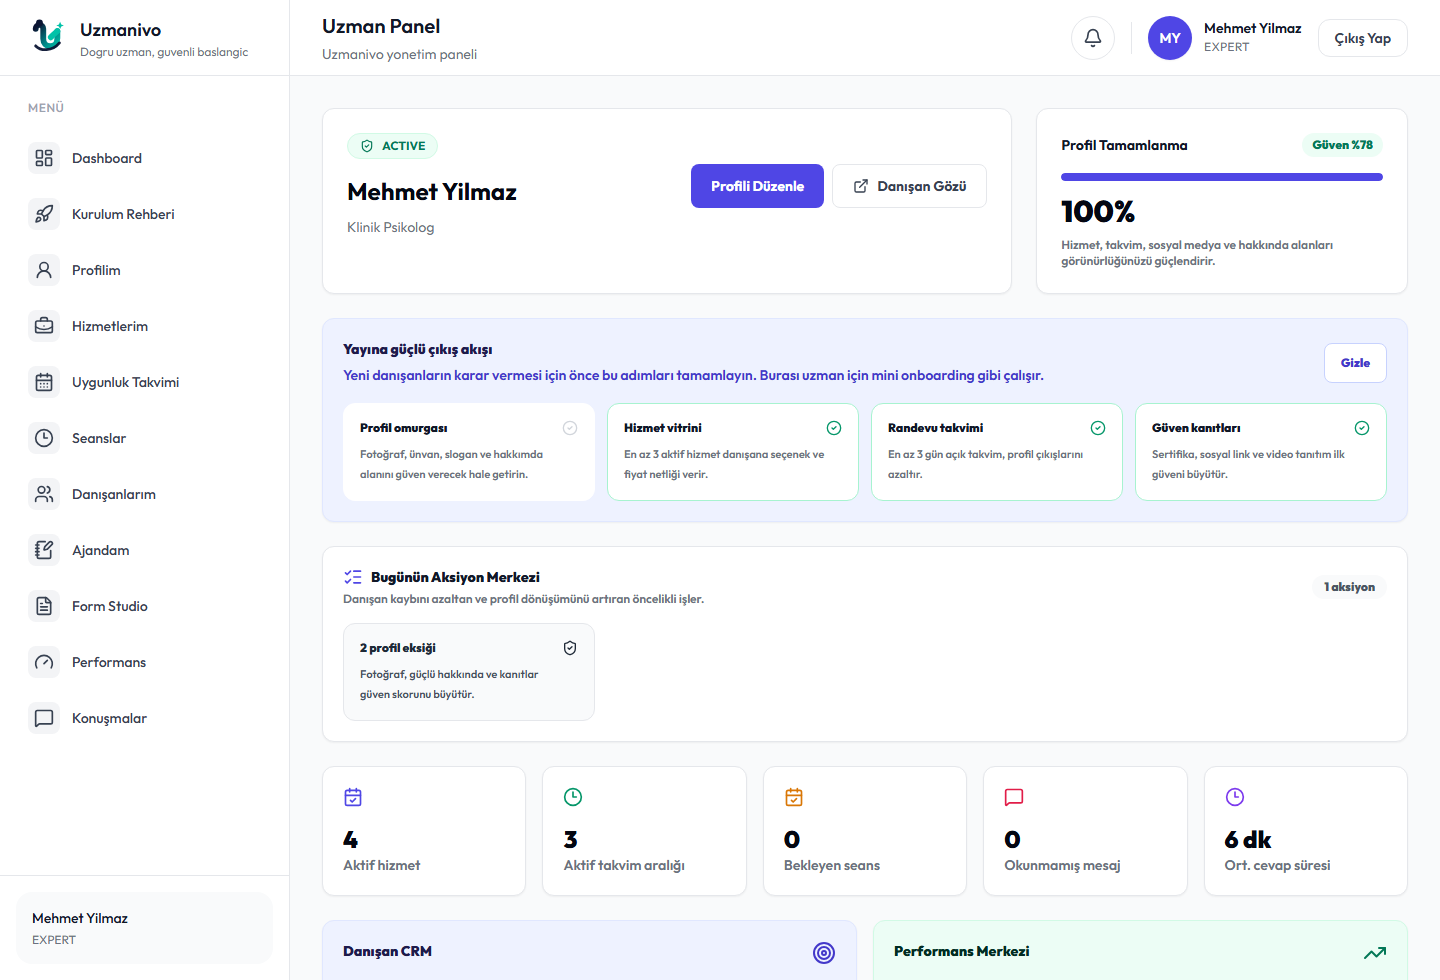Toggle the Randevu takvimi check circle
1440x980 pixels.
1098,428
